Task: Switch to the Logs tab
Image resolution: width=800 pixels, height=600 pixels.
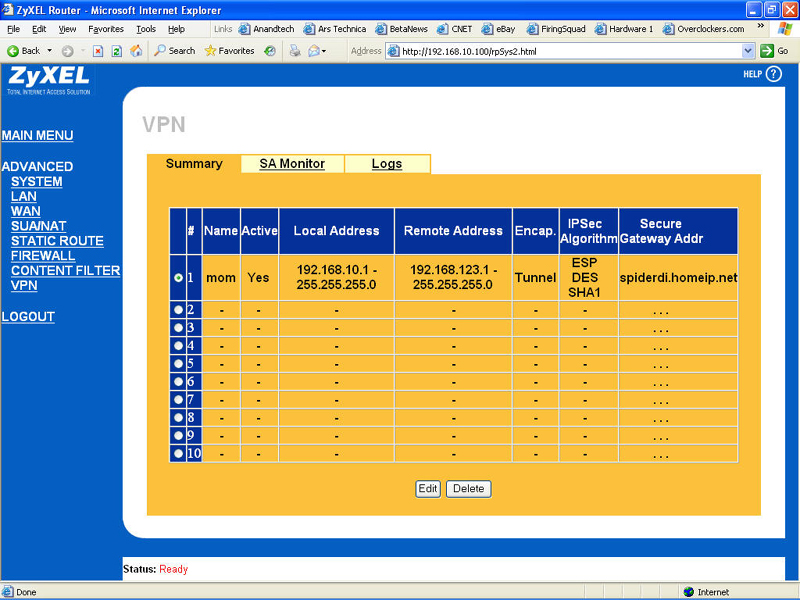Action: click(x=387, y=164)
